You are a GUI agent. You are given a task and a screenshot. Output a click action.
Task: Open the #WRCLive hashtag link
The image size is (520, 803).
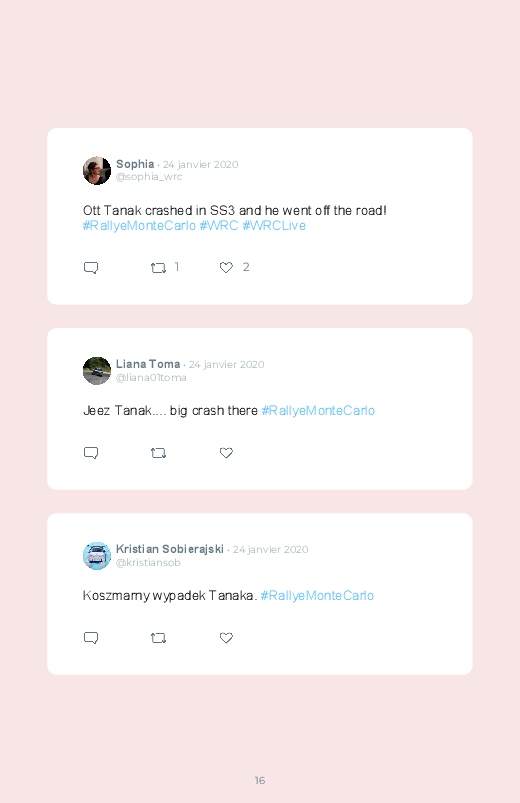click(x=274, y=225)
